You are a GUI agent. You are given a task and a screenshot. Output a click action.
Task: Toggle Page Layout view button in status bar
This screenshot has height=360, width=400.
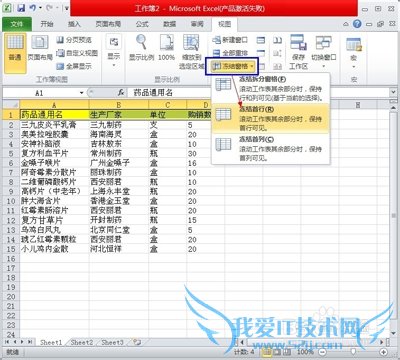coord(277,352)
